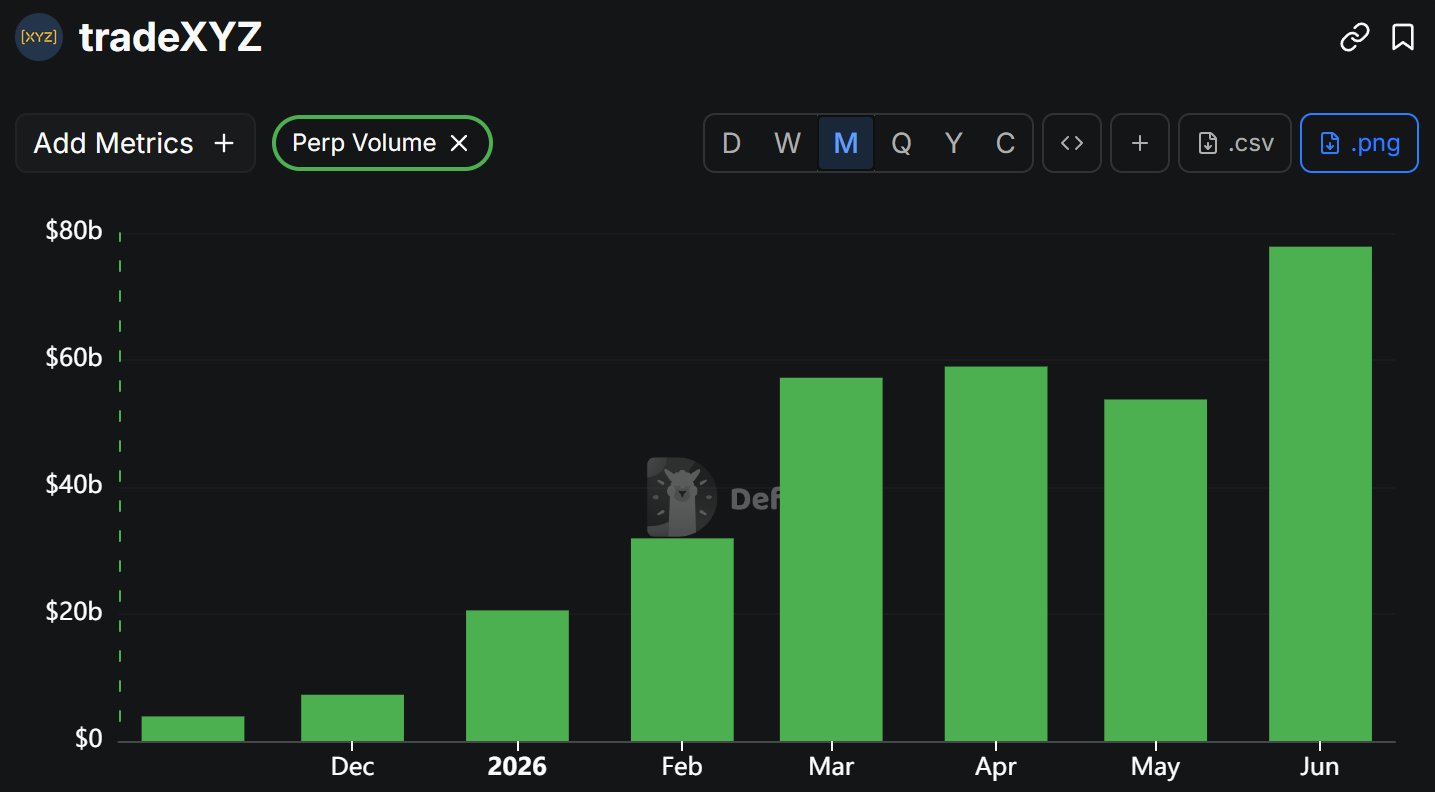Click the April volume bar
This screenshot has height=792, width=1435.
(x=996, y=554)
